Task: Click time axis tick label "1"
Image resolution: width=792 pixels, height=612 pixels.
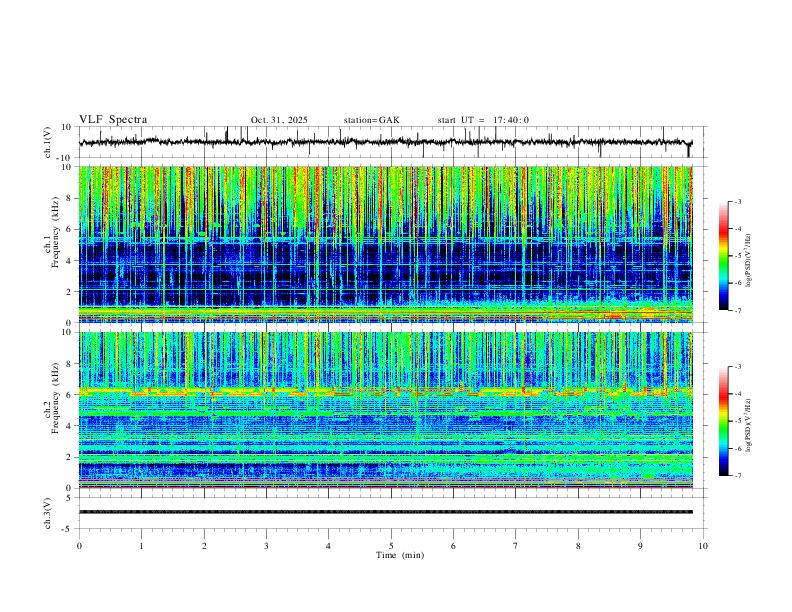Action: pos(141,546)
